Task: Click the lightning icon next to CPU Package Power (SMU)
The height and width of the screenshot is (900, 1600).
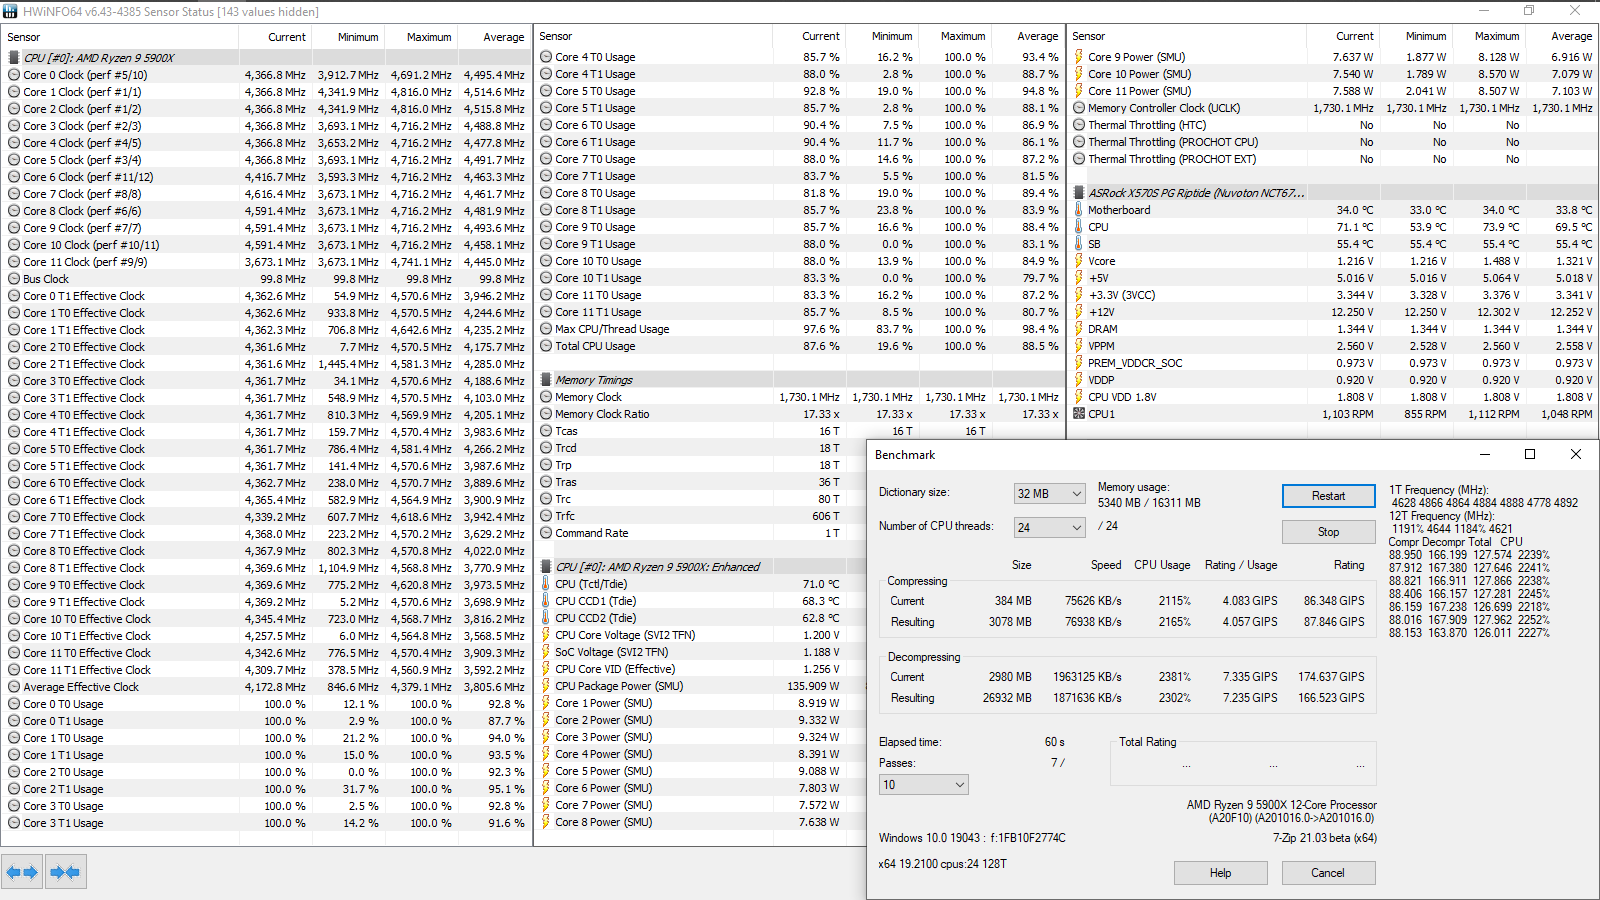Action: click(x=546, y=686)
